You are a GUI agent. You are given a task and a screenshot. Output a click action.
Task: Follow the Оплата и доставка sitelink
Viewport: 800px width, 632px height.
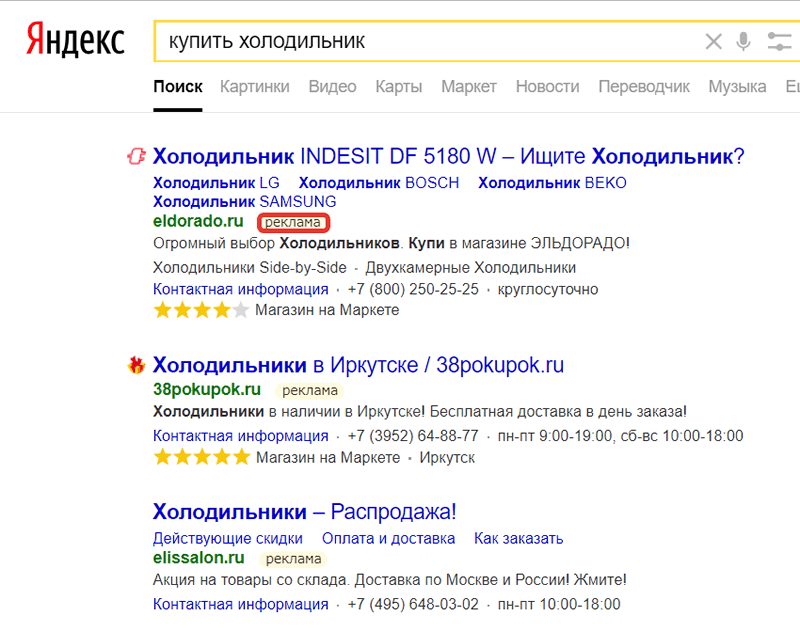click(388, 539)
